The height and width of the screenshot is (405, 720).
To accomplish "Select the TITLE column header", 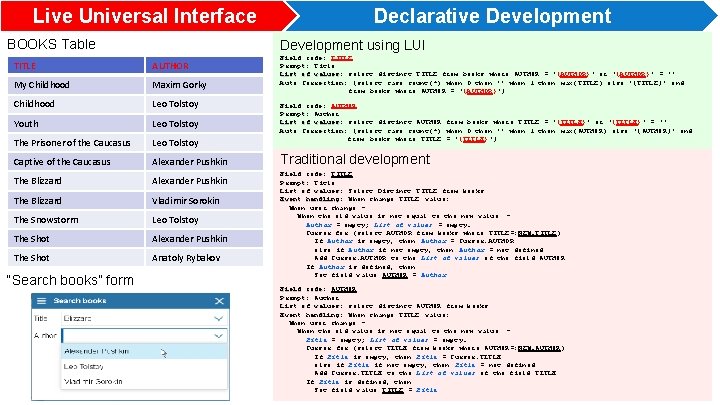I will coord(76,65).
